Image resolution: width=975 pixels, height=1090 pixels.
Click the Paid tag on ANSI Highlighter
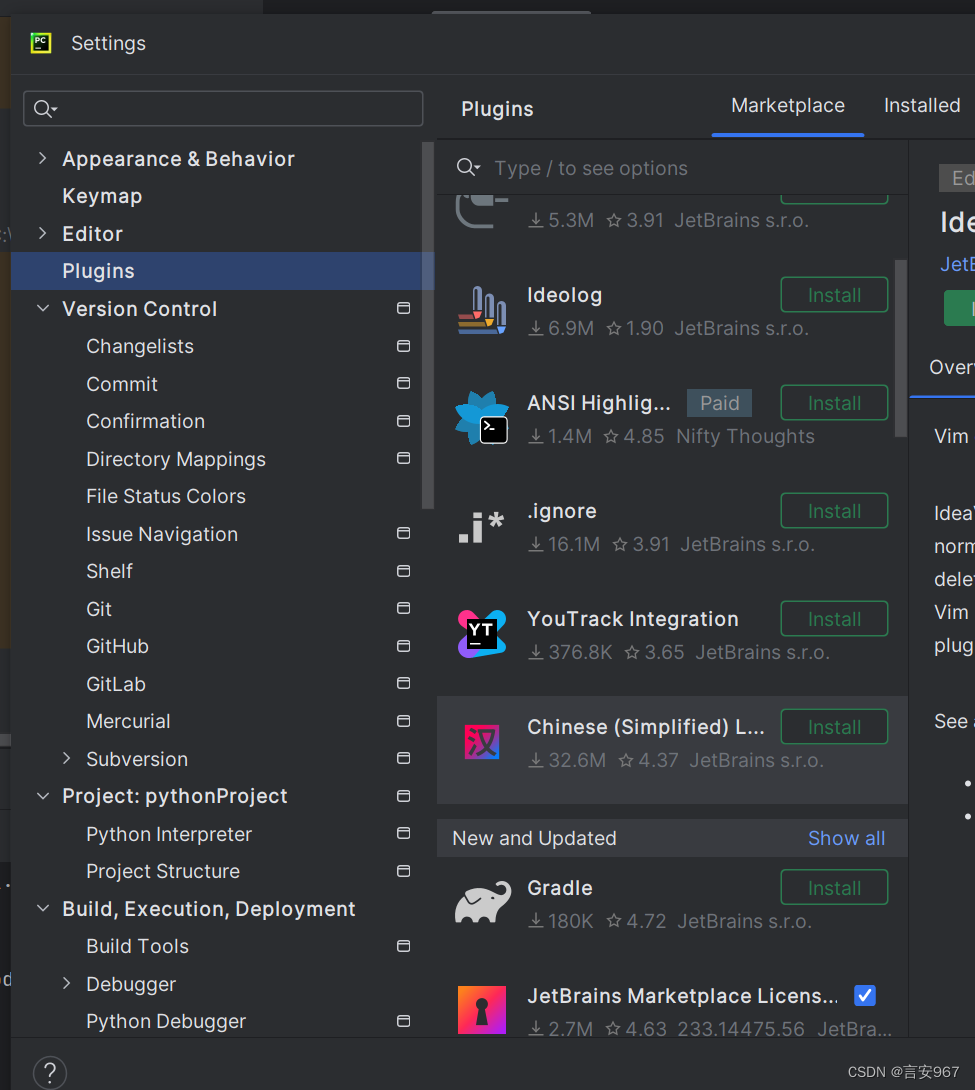(x=719, y=403)
